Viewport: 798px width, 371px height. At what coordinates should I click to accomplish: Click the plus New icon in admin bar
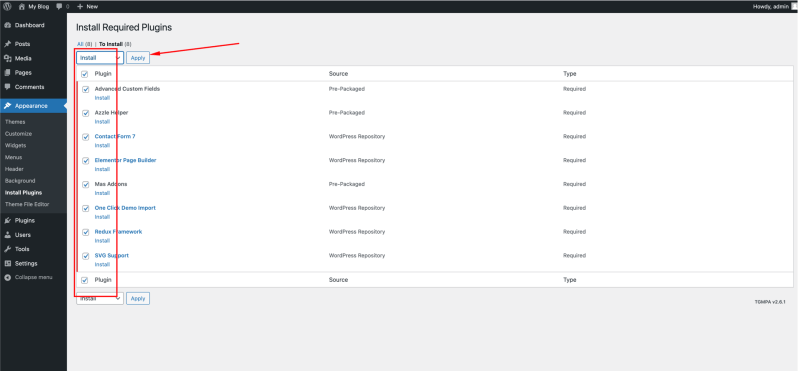[80, 7]
